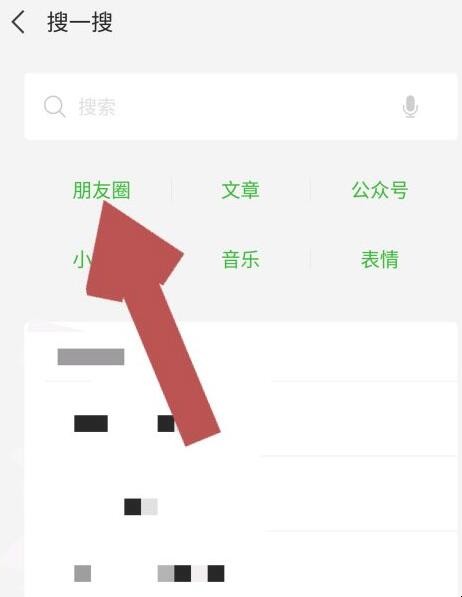Choose the 音乐 search category

pyautogui.click(x=240, y=259)
